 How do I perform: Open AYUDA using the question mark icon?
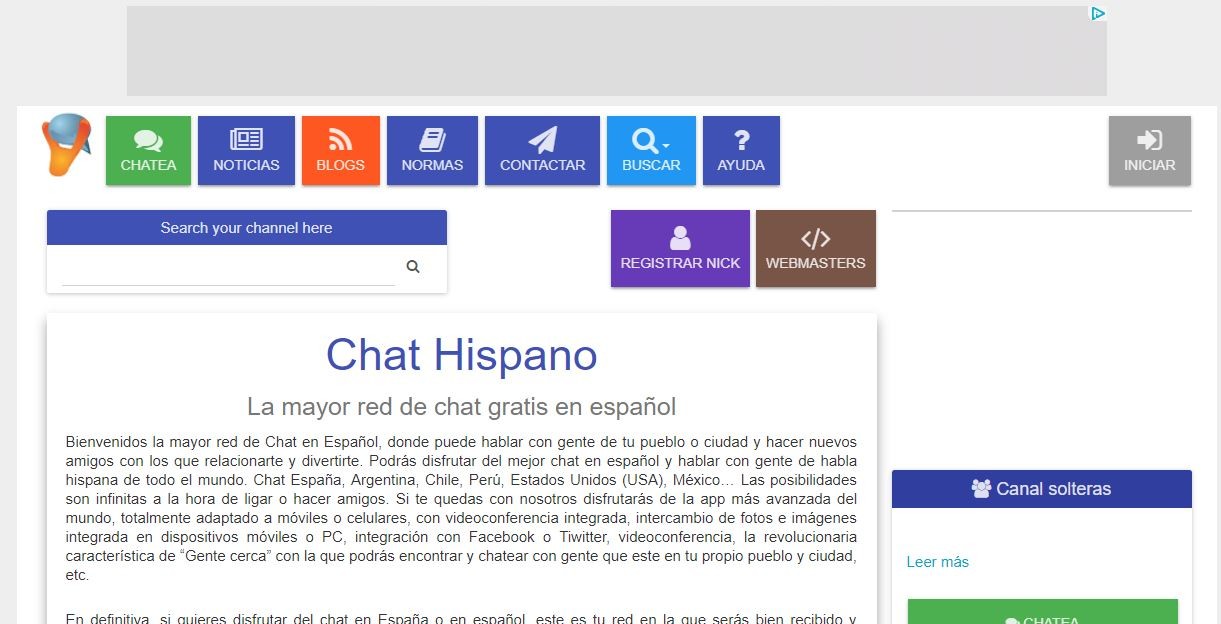coord(741,138)
